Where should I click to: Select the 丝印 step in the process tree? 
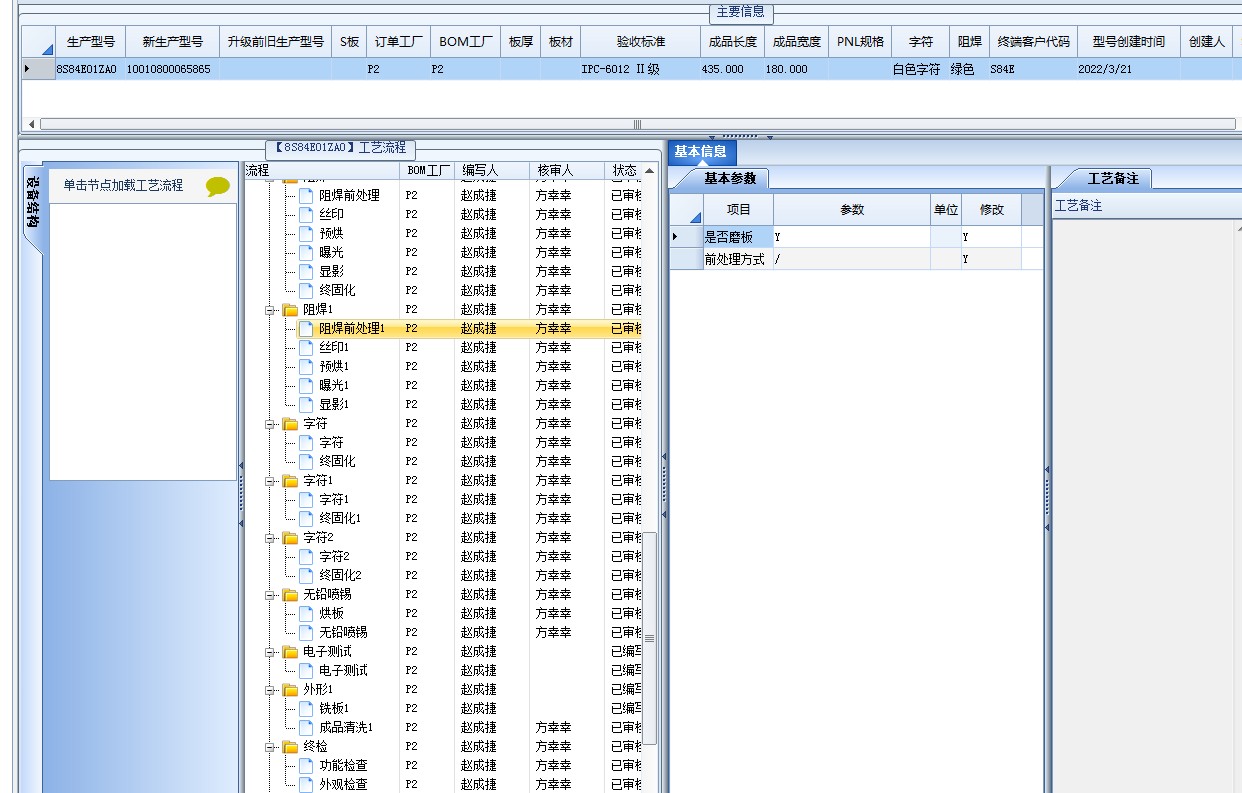[x=332, y=214]
